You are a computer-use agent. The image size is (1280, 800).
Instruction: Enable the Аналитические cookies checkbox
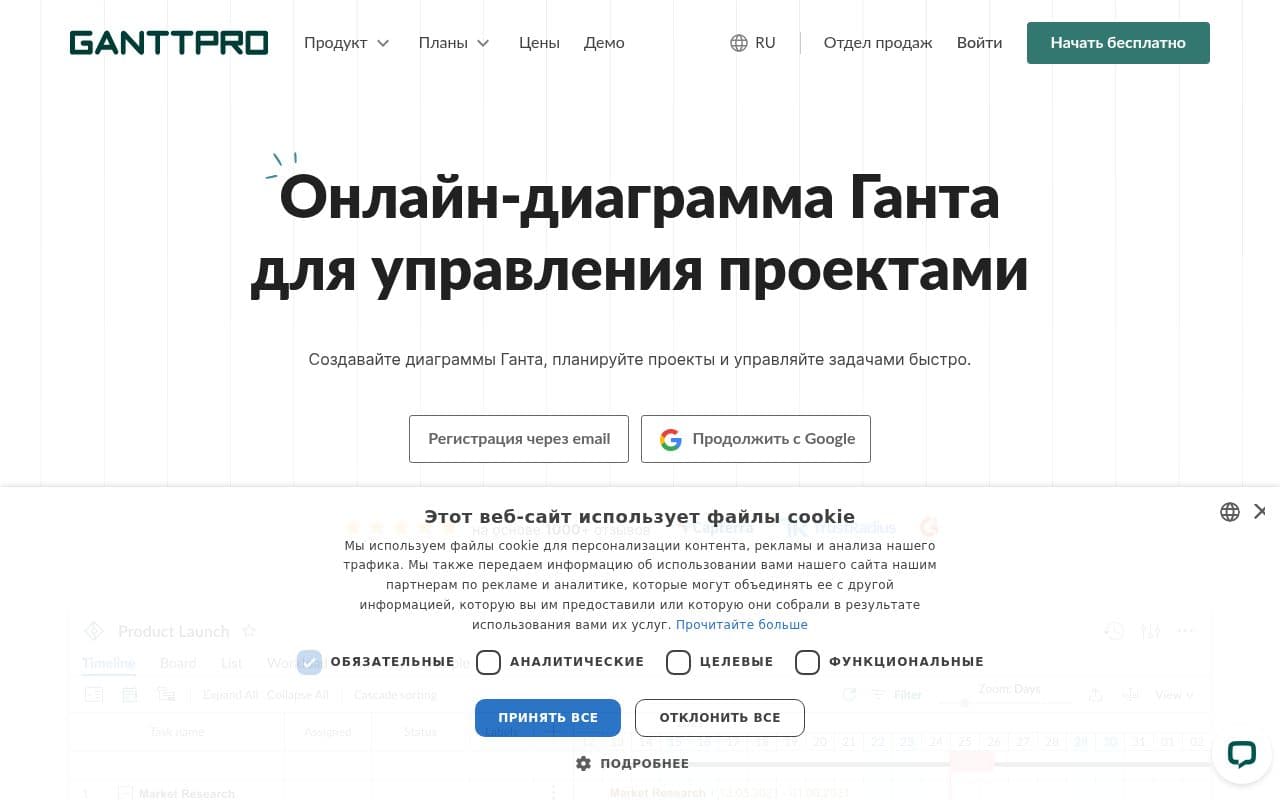tap(488, 662)
